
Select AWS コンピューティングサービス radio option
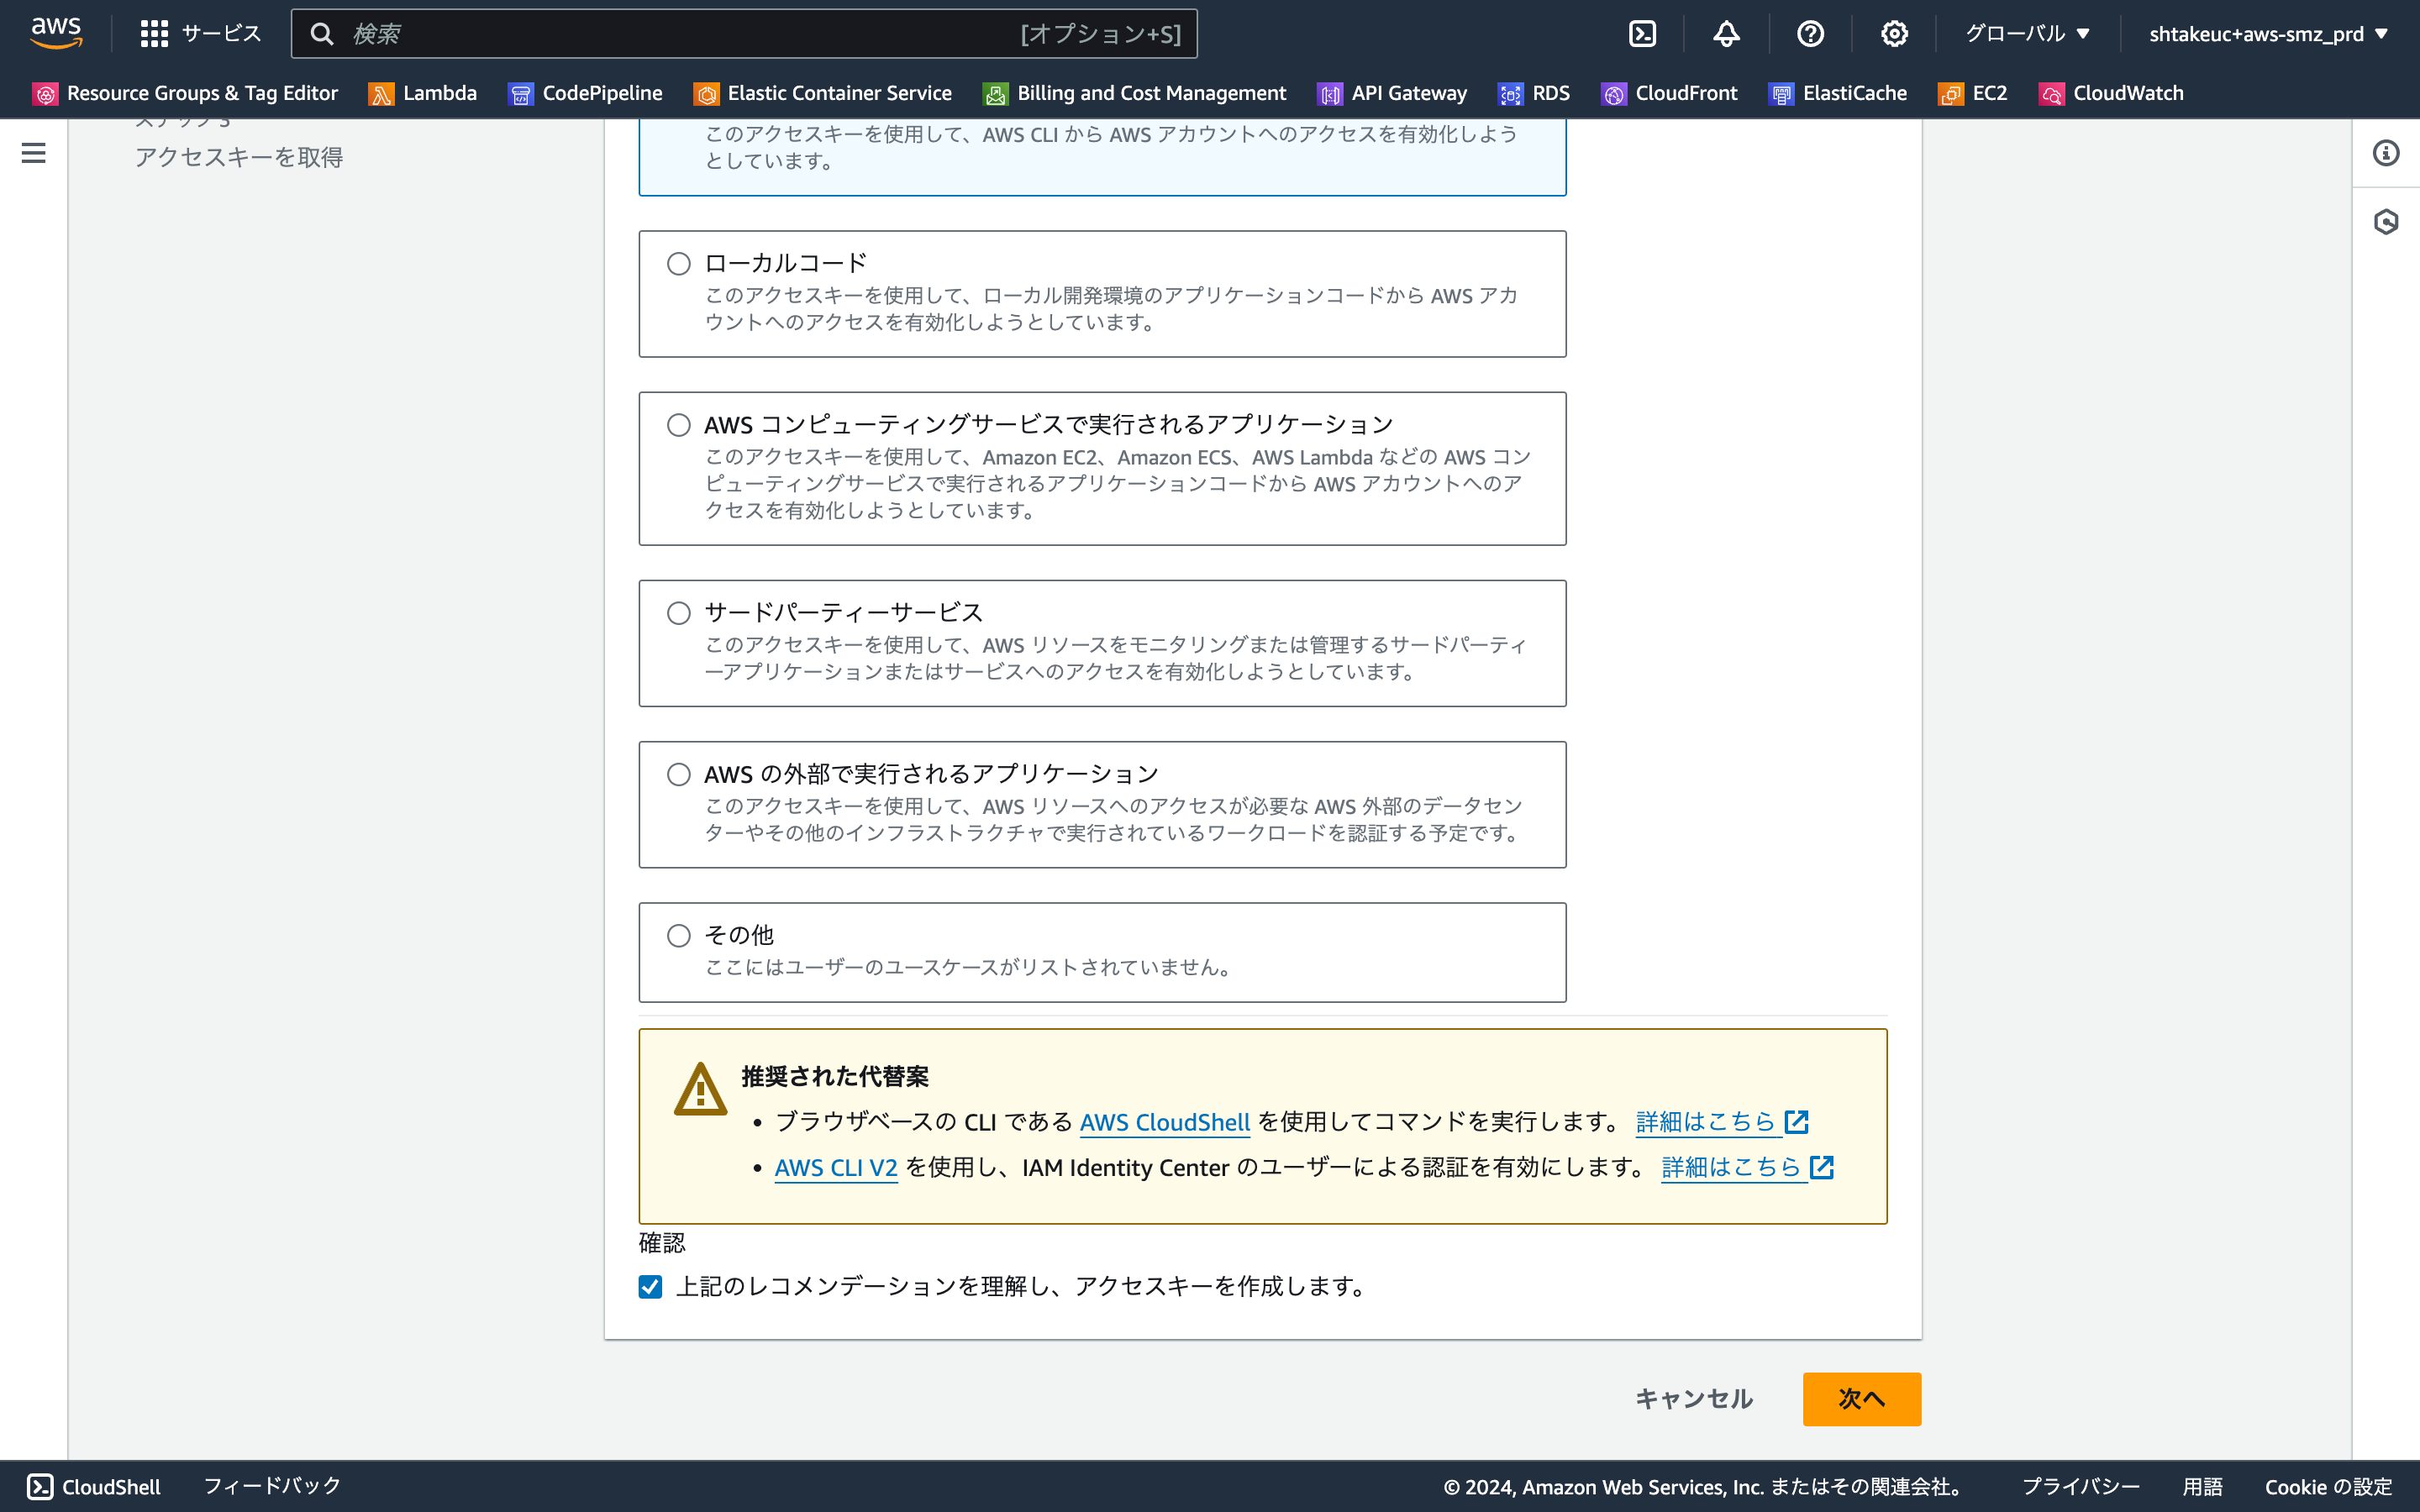pyautogui.click(x=679, y=425)
